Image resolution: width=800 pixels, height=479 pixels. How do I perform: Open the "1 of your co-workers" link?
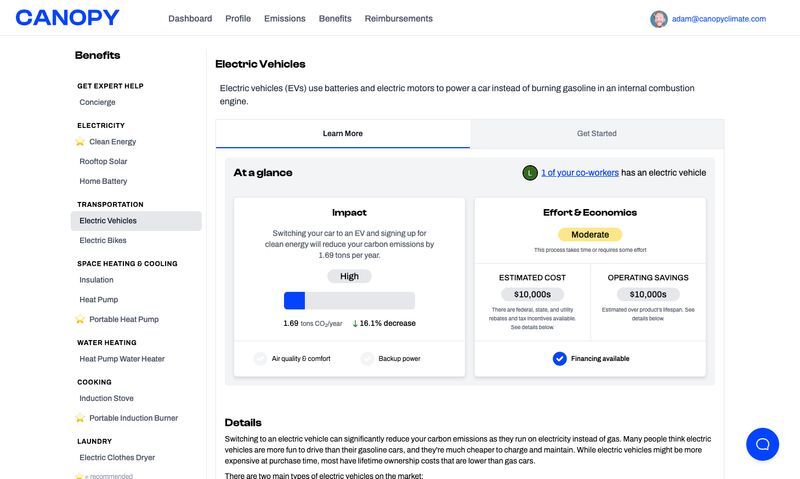[x=580, y=173]
